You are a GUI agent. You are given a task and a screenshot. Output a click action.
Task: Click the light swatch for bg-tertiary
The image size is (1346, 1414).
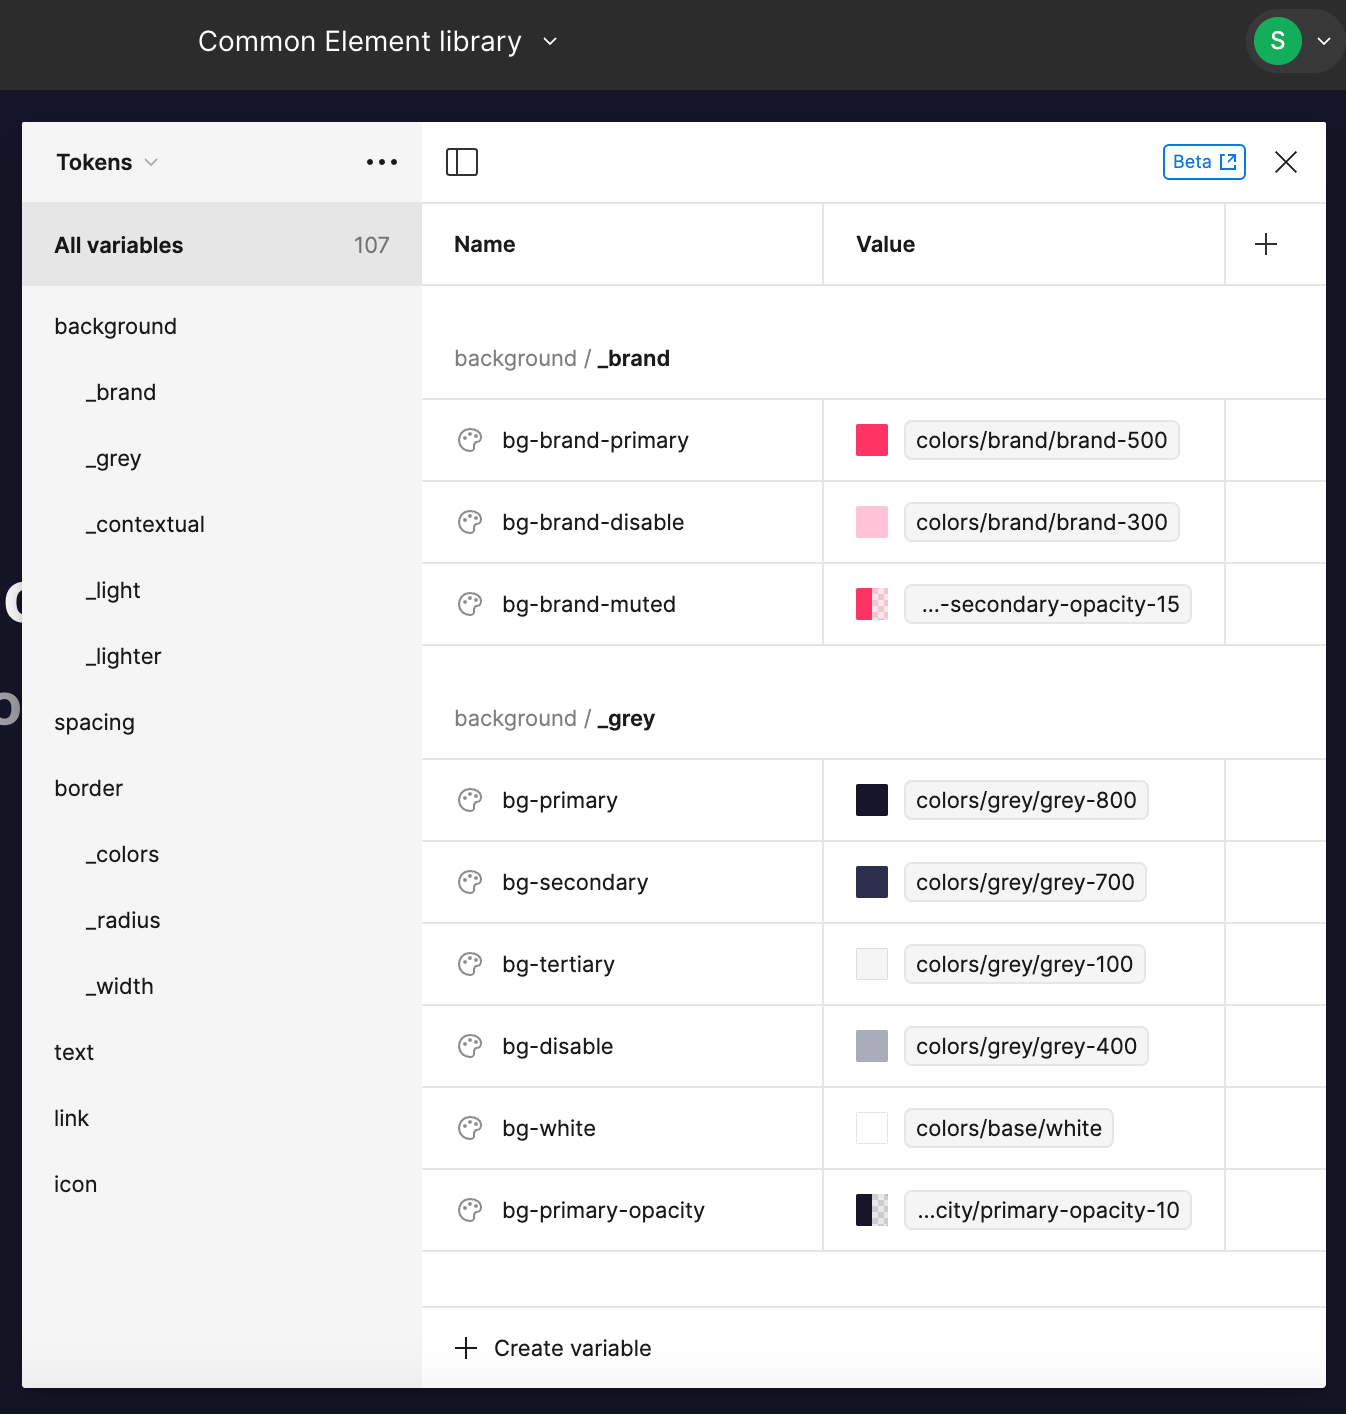[x=872, y=964]
